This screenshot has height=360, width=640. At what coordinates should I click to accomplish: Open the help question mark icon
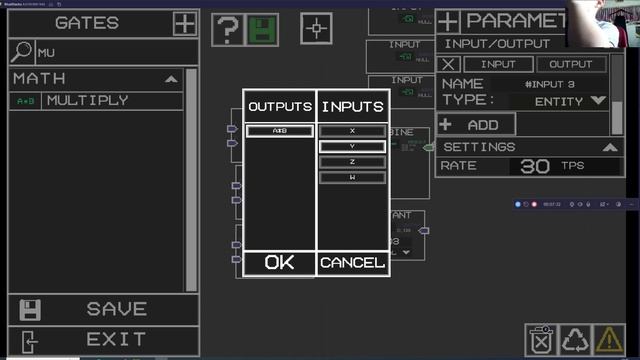pos(227,29)
